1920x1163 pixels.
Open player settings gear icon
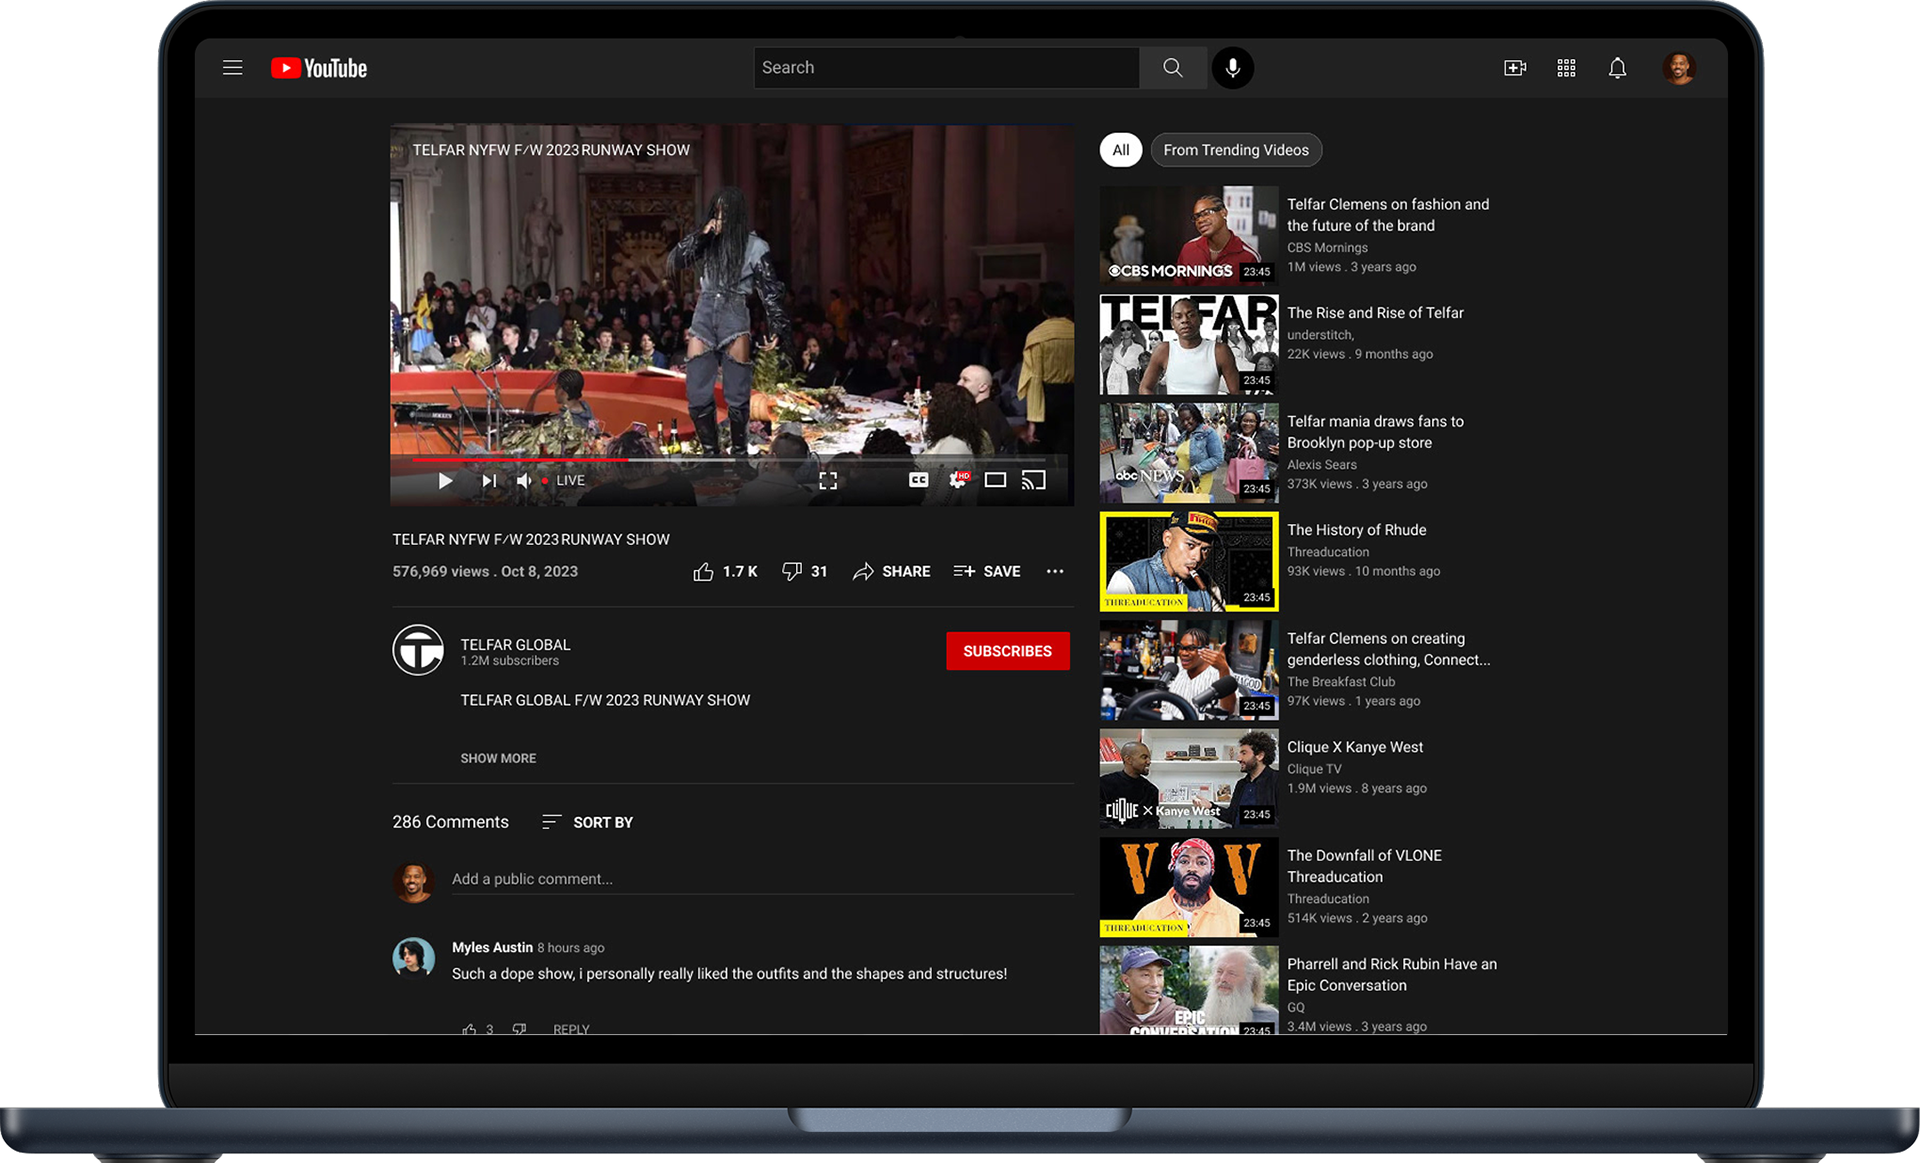[958, 480]
